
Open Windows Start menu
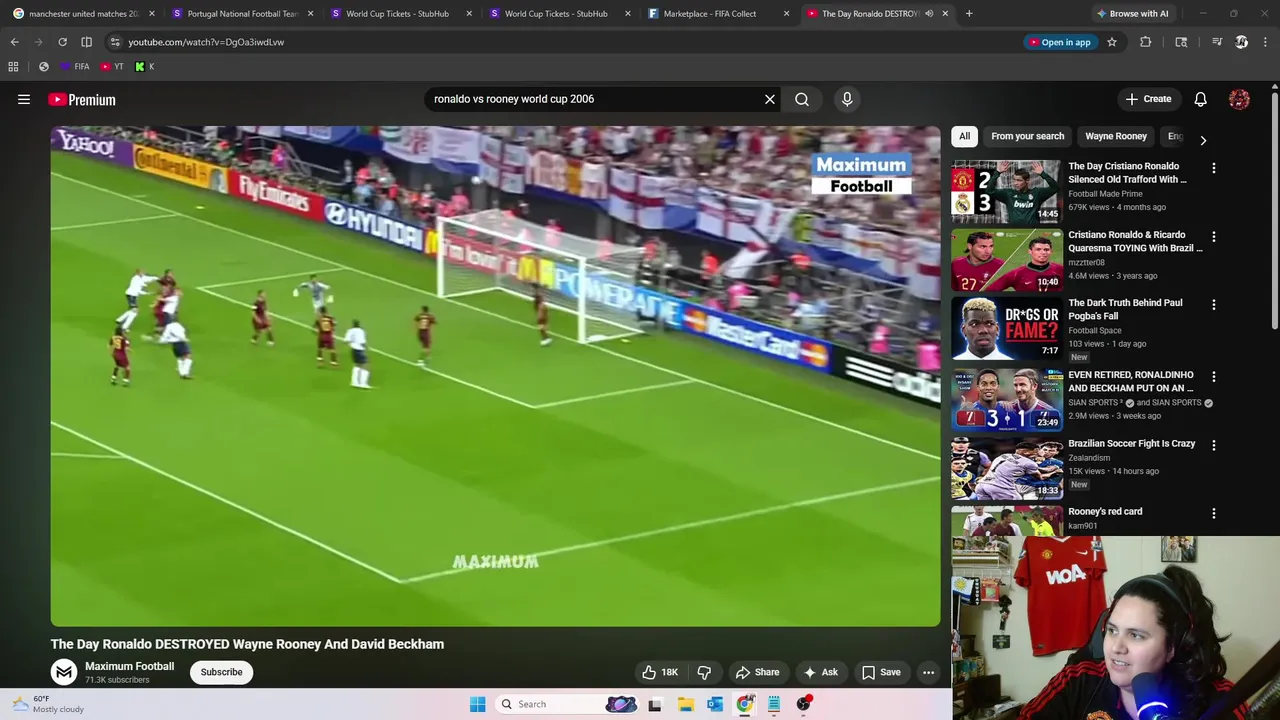pyautogui.click(x=478, y=704)
